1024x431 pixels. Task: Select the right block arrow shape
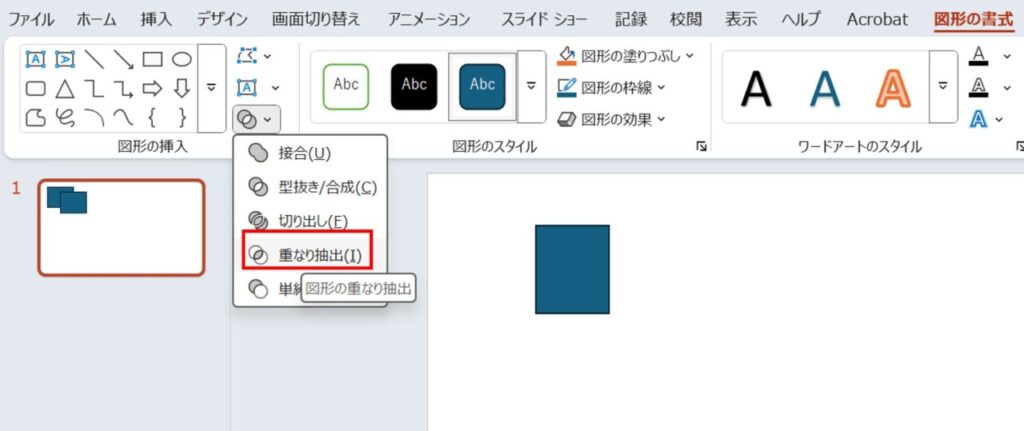click(152, 88)
